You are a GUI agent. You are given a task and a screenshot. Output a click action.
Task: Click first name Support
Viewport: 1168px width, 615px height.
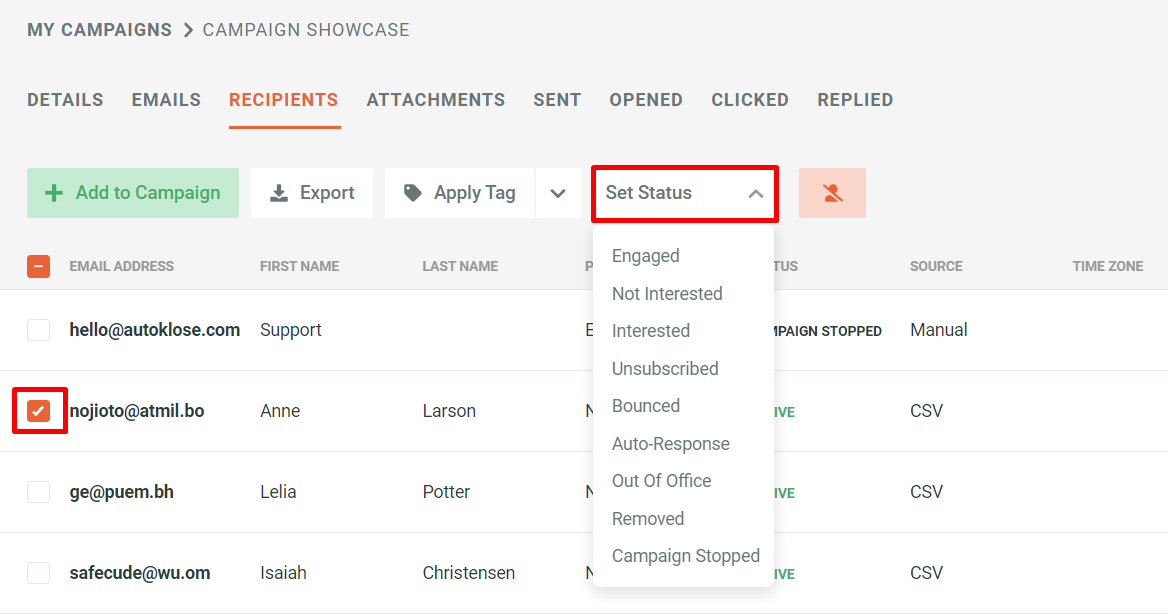tap(291, 330)
